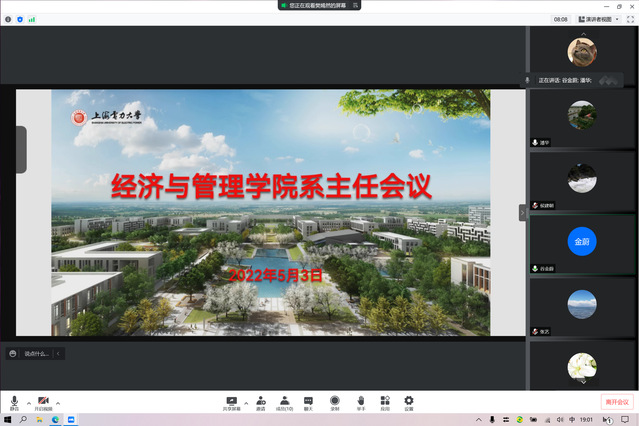Collapse the participant video side panel

(x=522, y=212)
